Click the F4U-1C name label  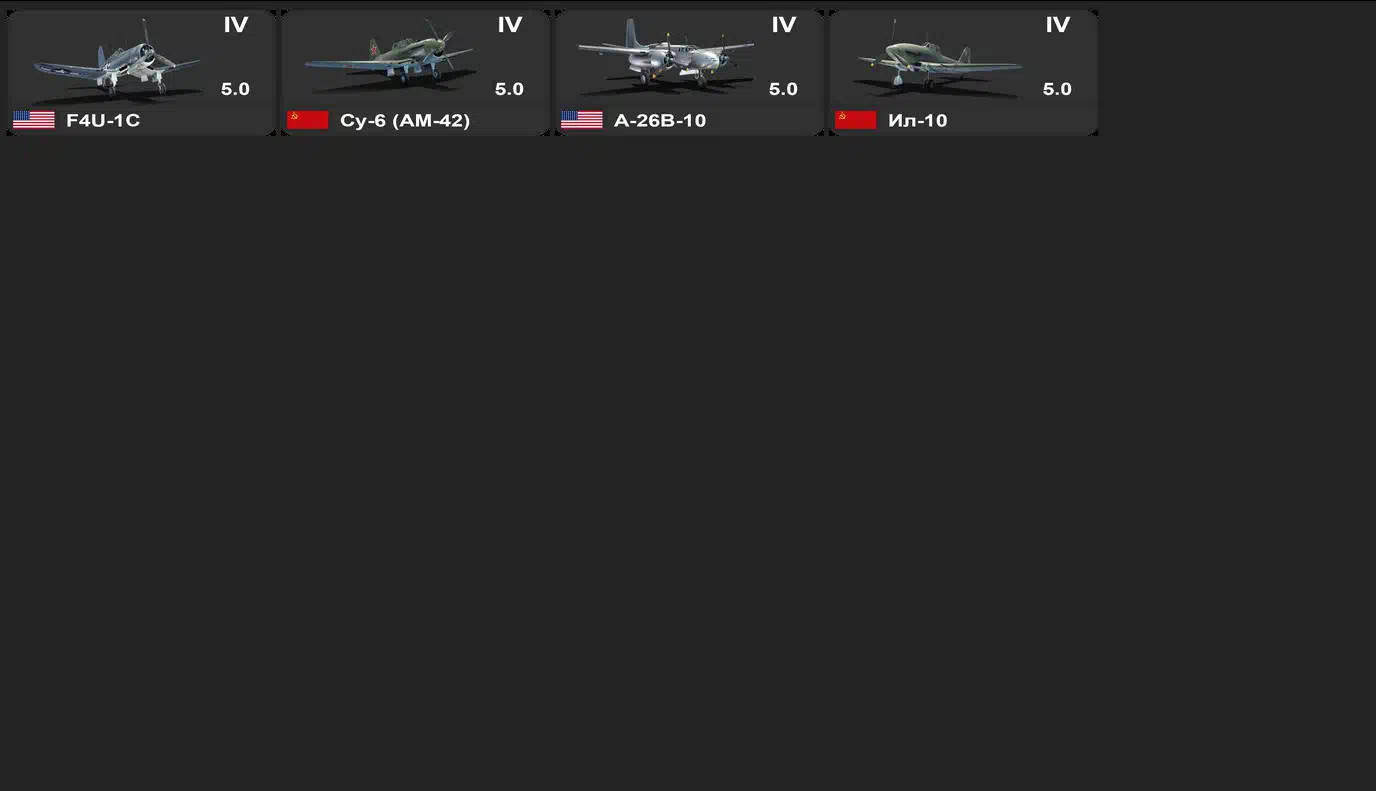103,121
